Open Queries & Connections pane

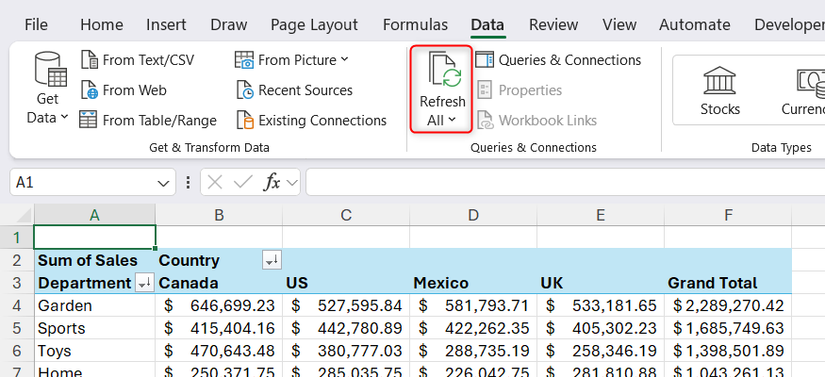[x=558, y=60]
